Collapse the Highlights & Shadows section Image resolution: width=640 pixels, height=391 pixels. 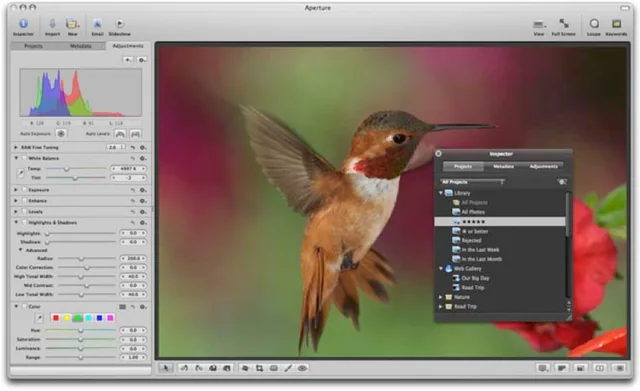click(x=16, y=222)
